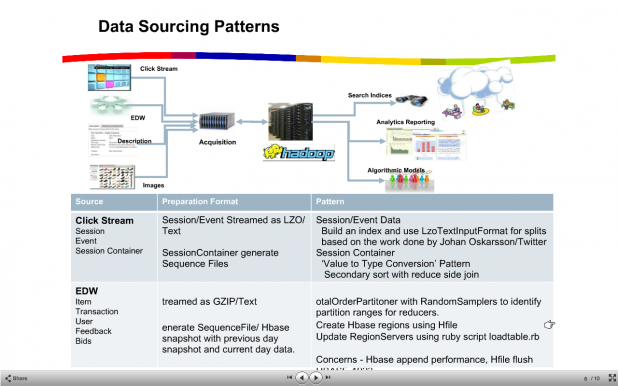Click the Search Indices label
618x386 pixels.
click(370, 95)
